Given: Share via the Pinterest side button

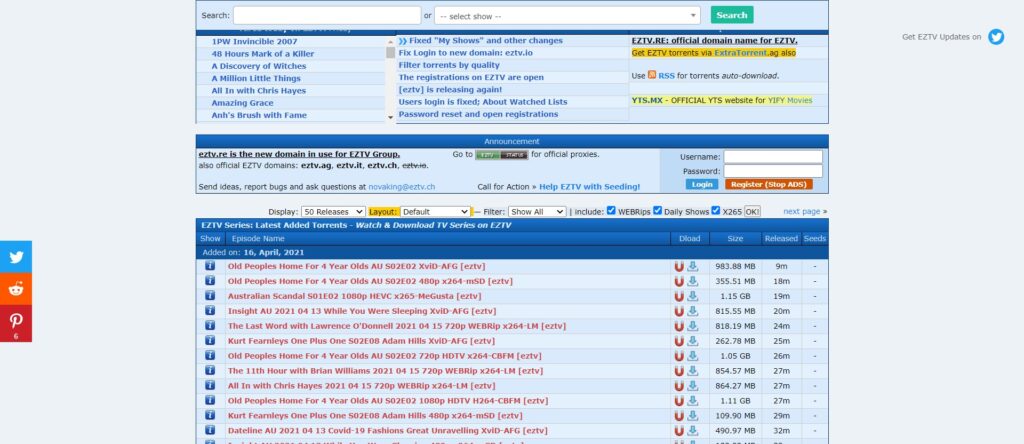Looking at the screenshot, I should coord(16,323).
